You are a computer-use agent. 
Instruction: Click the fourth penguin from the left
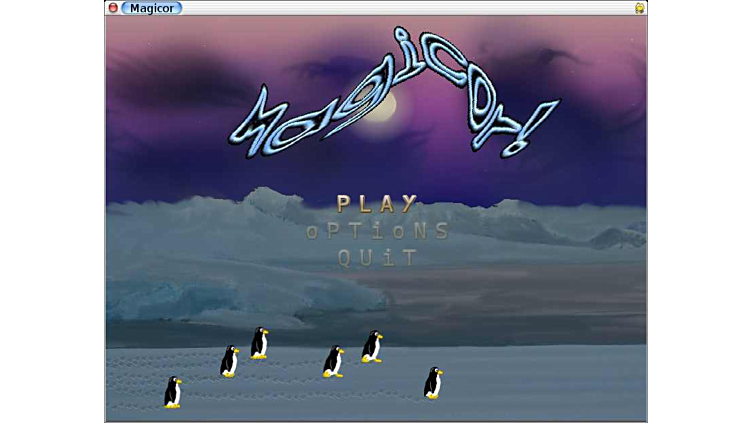[333, 361]
